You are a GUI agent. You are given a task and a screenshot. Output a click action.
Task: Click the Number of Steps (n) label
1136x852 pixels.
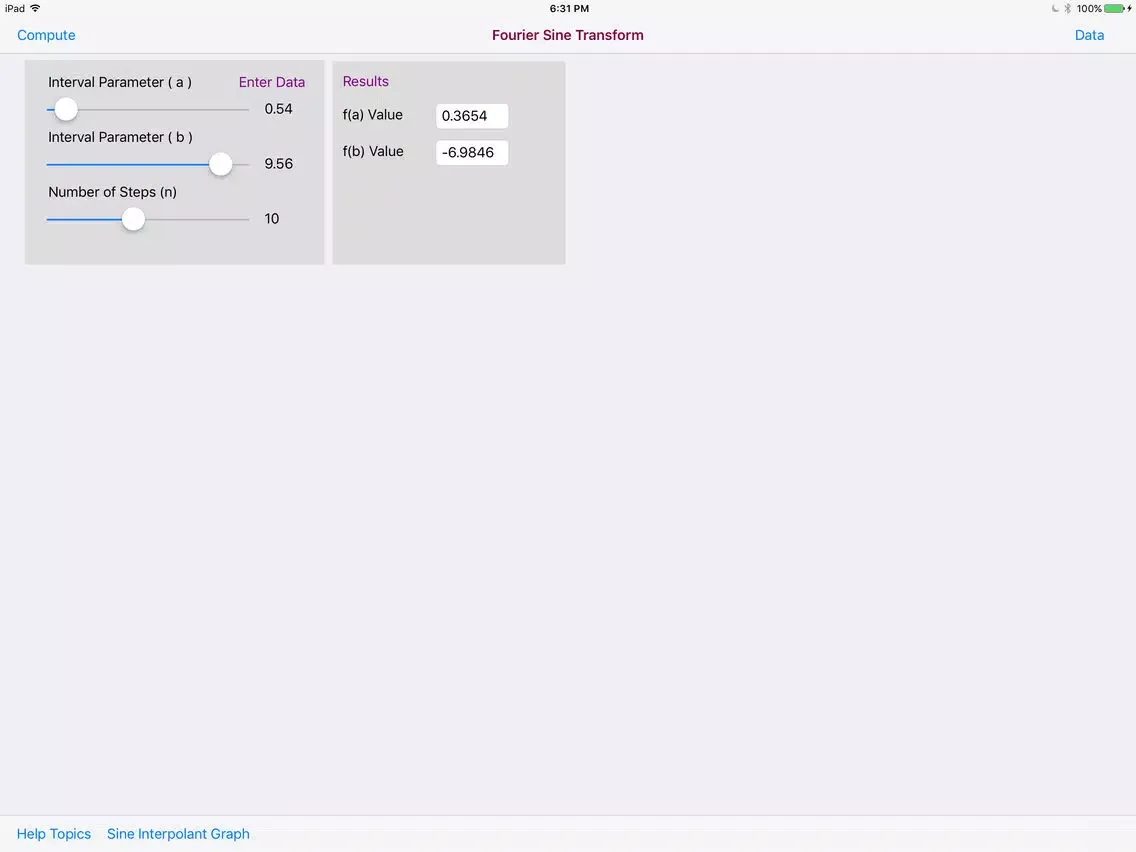[112, 192]
